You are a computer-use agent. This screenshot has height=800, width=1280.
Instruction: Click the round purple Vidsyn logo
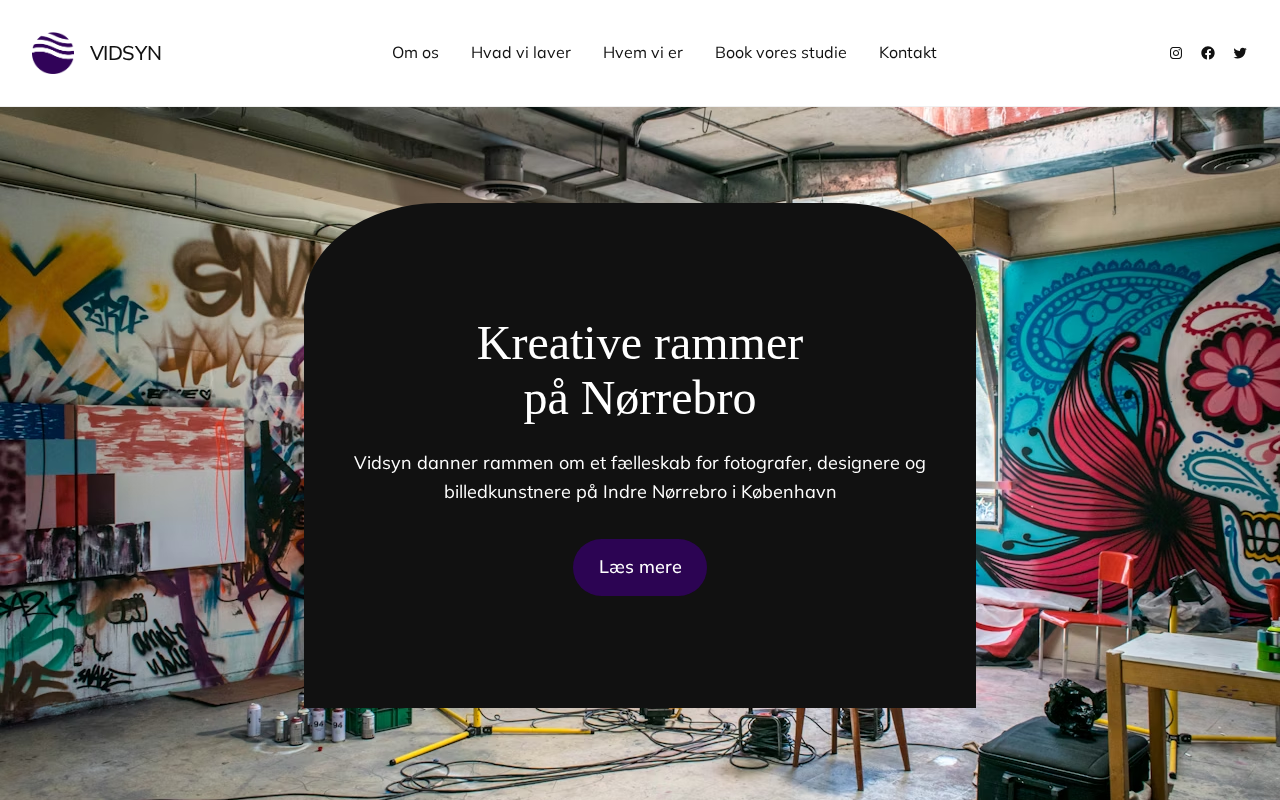pyautogui.click(x=53, y=53)
